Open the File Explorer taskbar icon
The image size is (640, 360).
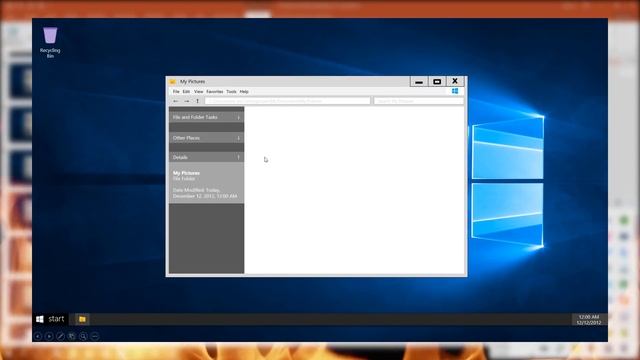pyautogui.click(x=82, y=319)
